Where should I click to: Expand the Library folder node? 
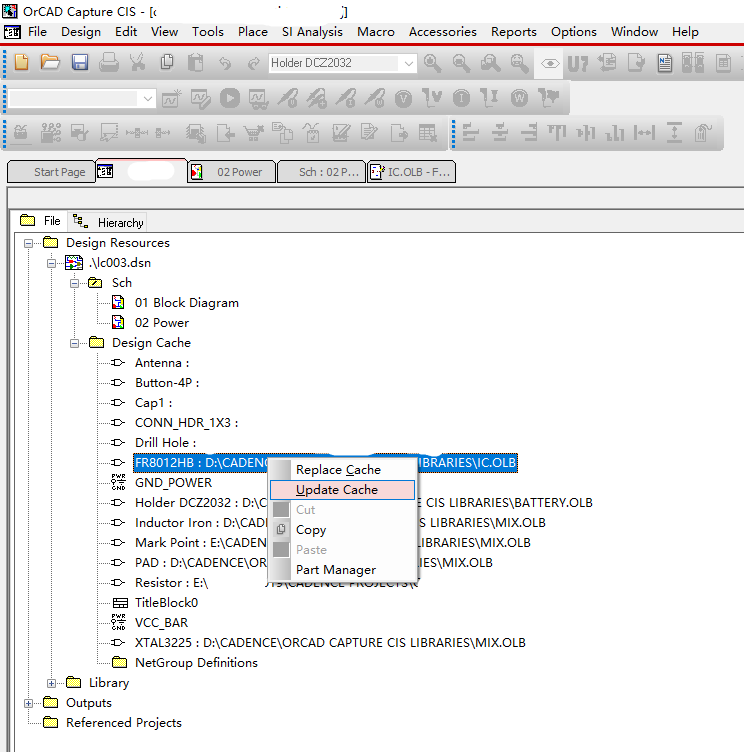51,683
